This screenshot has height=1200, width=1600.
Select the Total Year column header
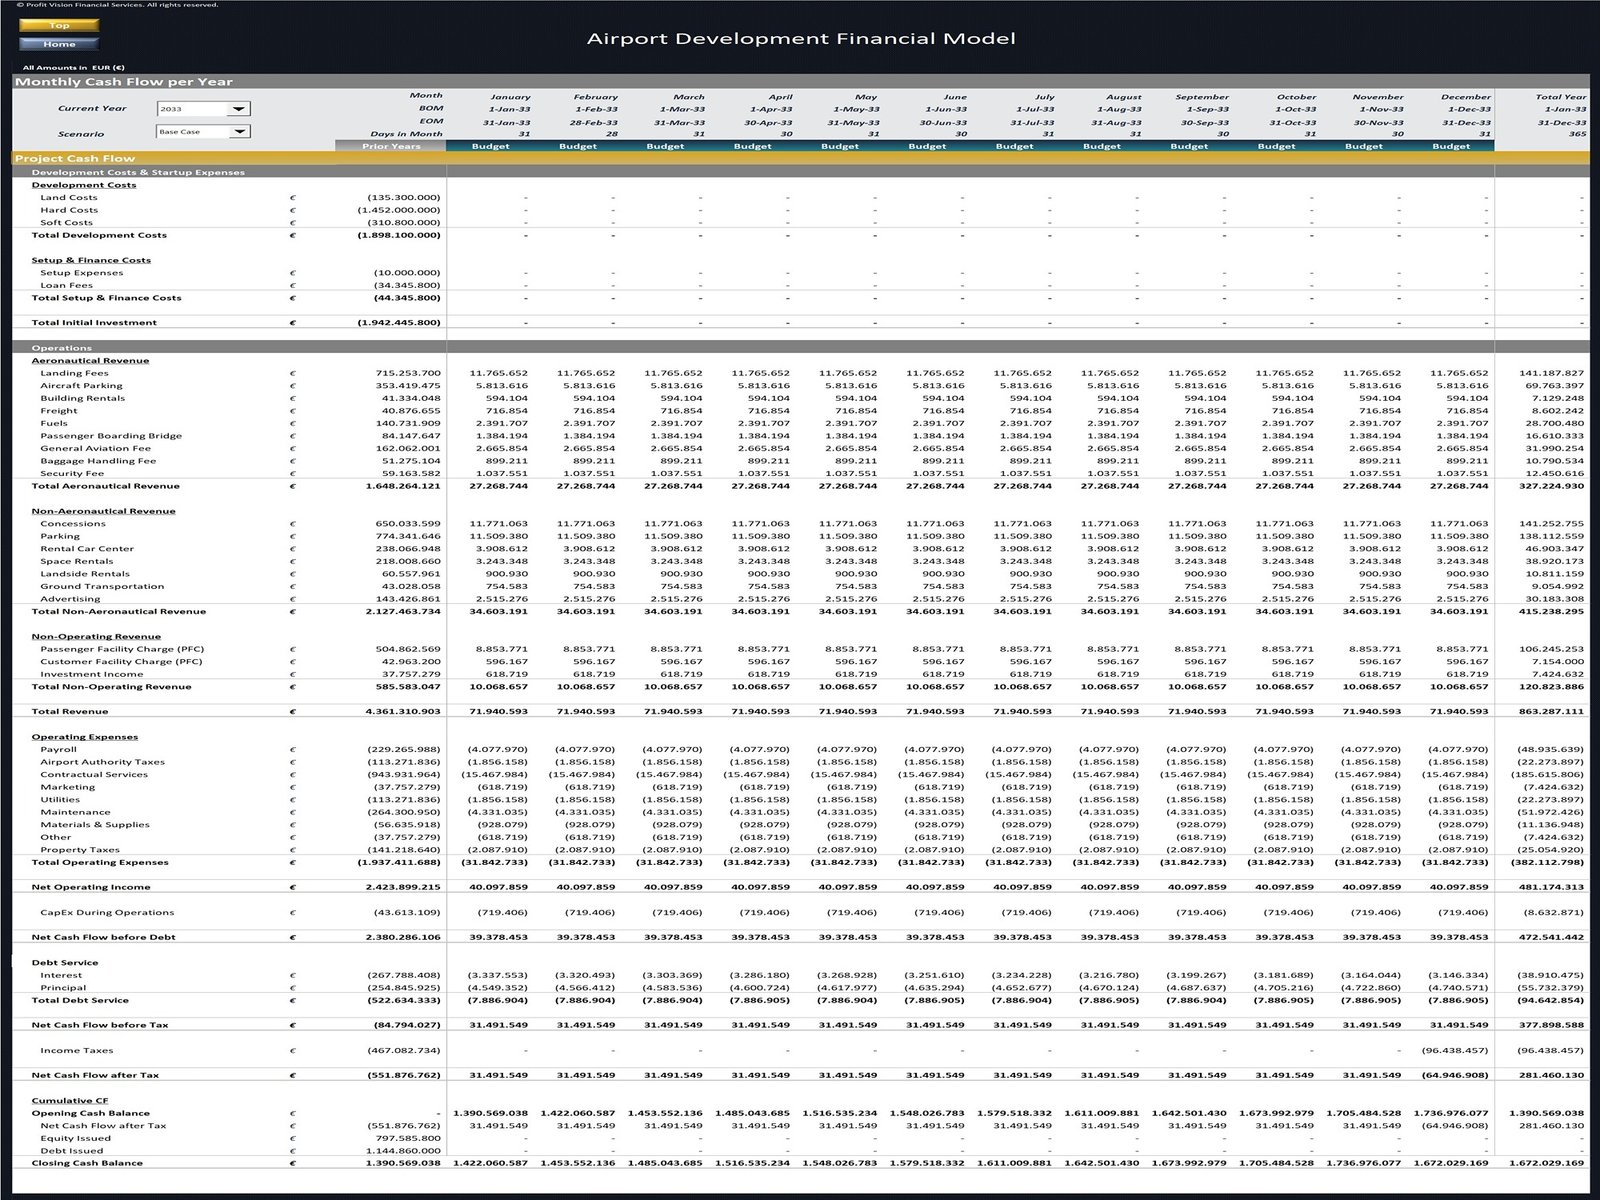1560,97
